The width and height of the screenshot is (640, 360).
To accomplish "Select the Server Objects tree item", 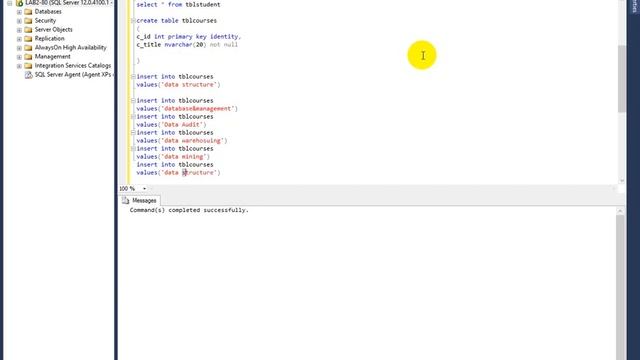I will (53, 30).
